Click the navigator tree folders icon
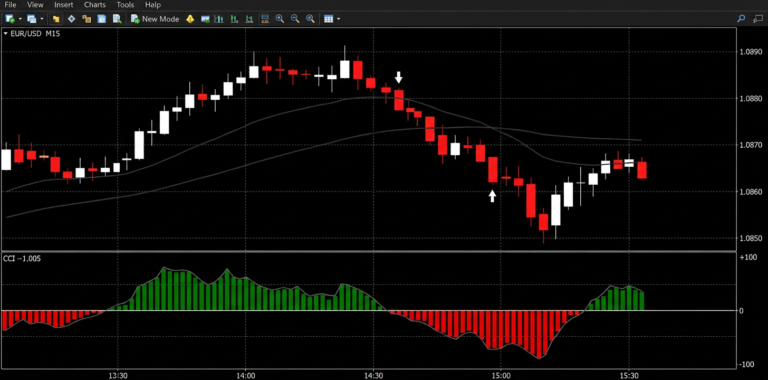 tap(87, 19)
